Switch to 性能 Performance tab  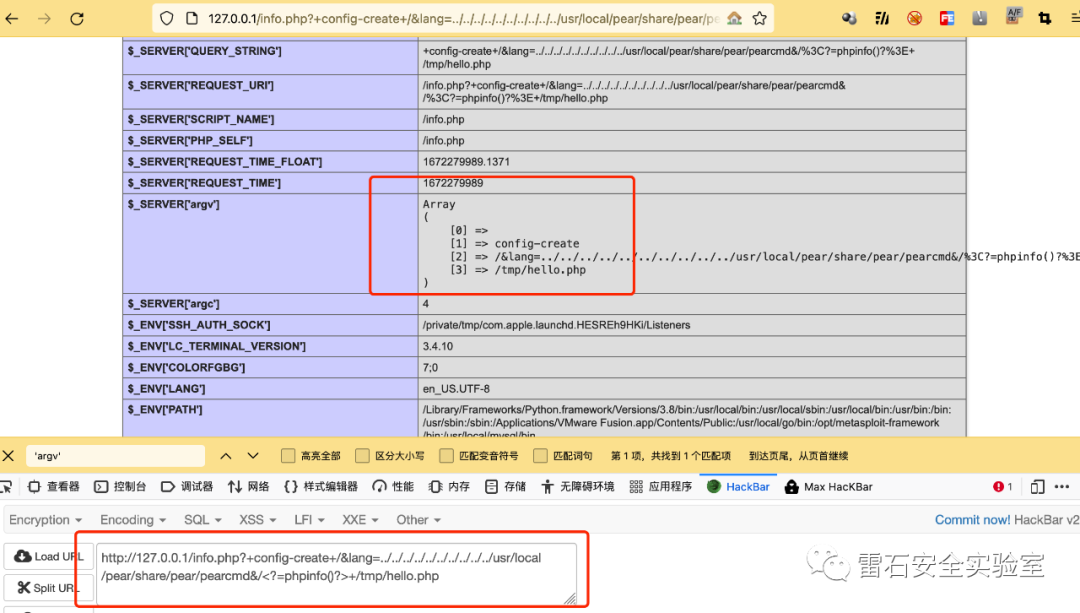393,487
